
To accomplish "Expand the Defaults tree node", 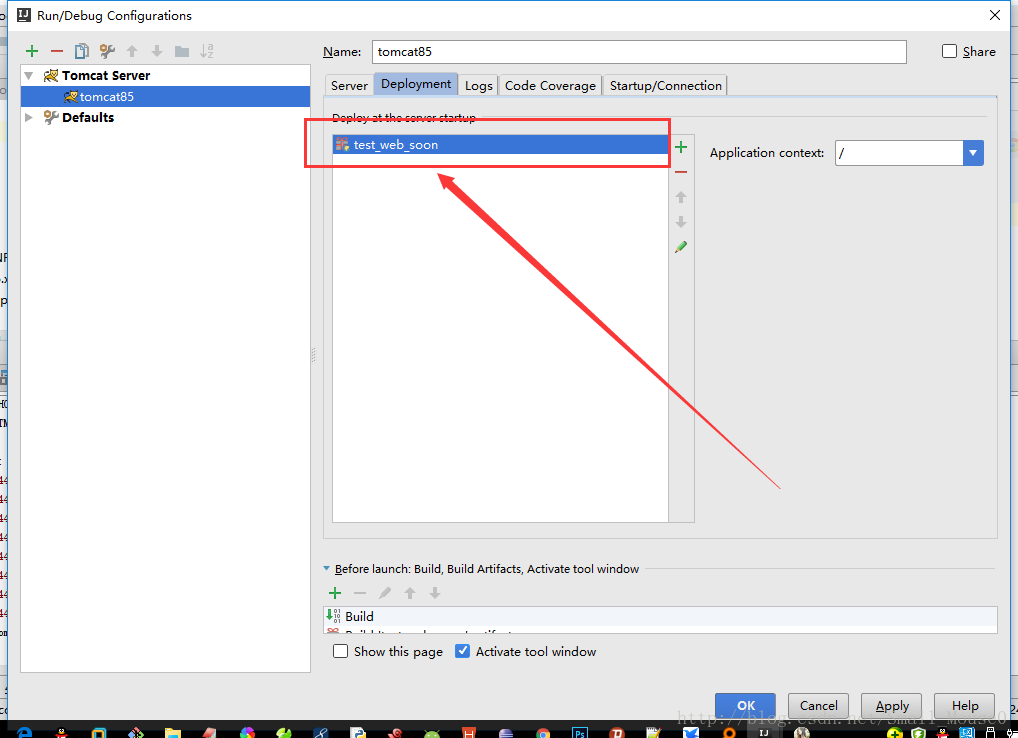I will click(x=29, y=117).
